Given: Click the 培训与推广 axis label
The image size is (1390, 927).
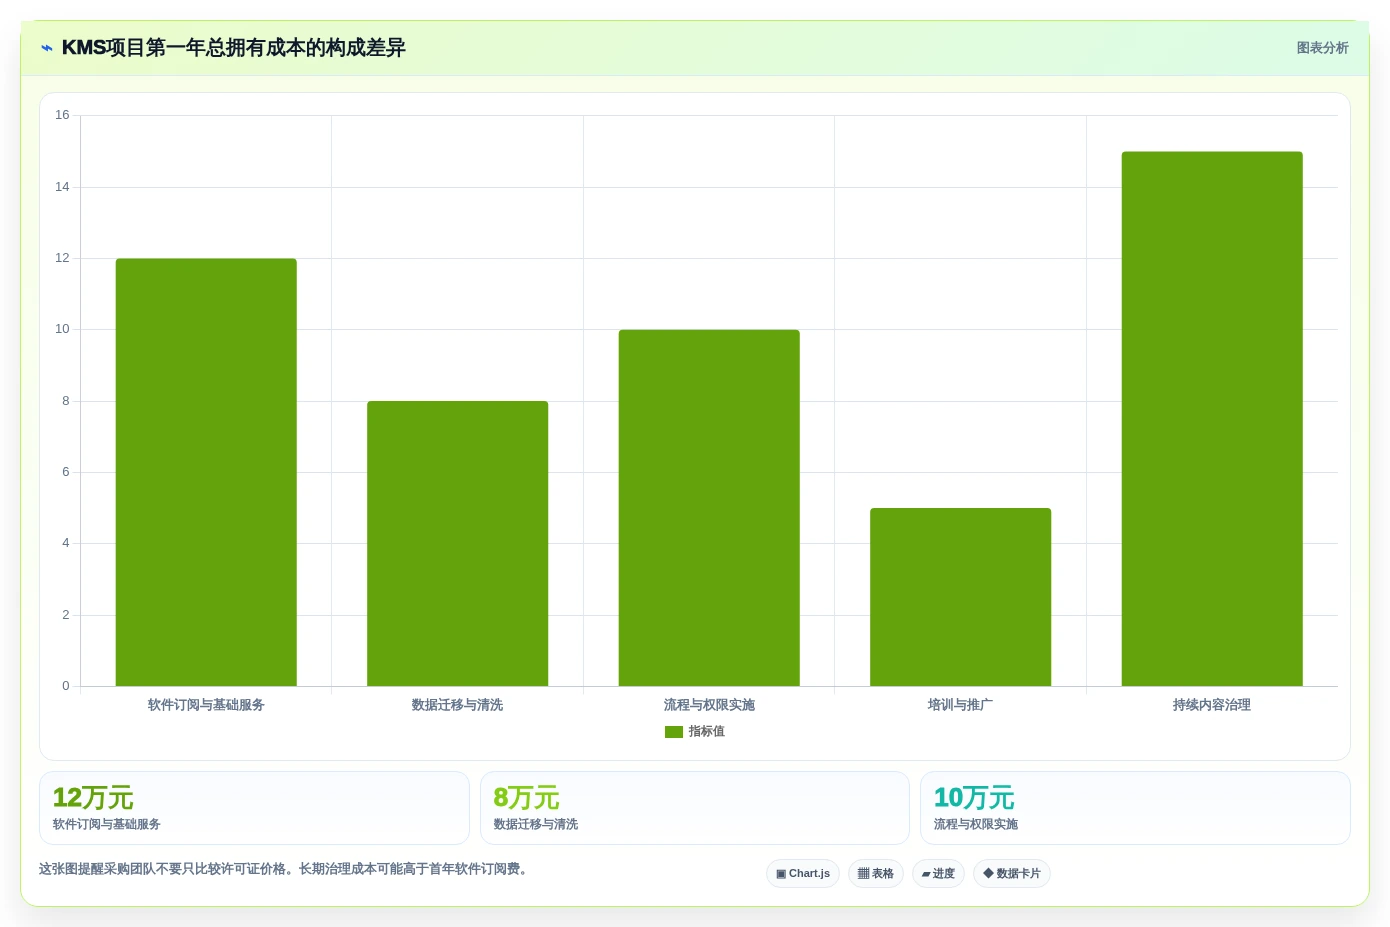Looking at the screenshot, I should coord(961,705).
